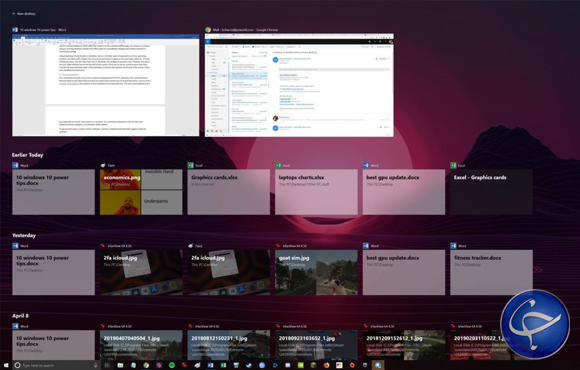This screenshot has height=370, width=580.
Task: Open 20190203110522_1.jpg activity card
Action: [x=492, y=345]
